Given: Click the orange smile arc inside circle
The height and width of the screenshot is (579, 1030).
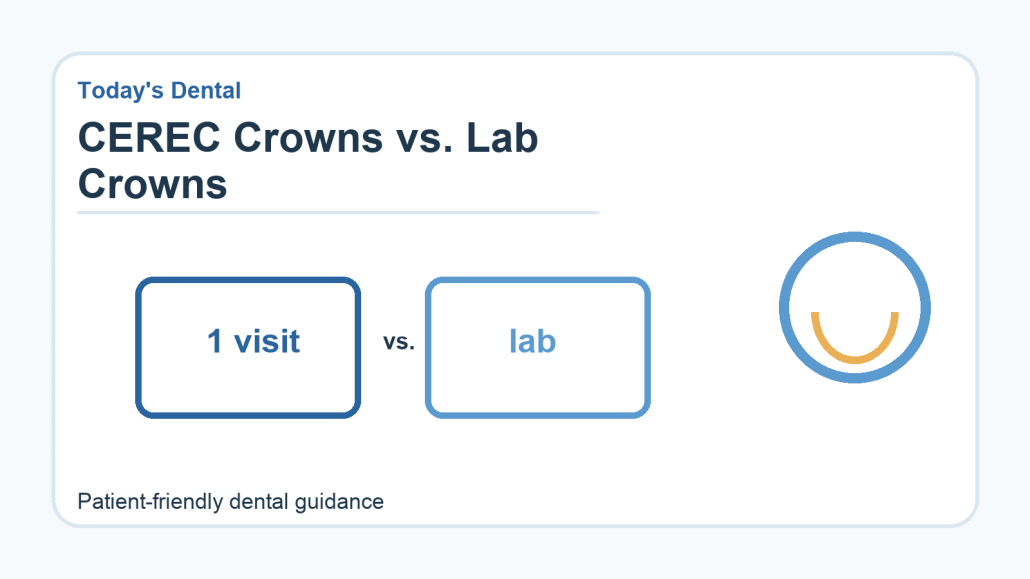Looking at the screenshot, I should pos(855,338).
